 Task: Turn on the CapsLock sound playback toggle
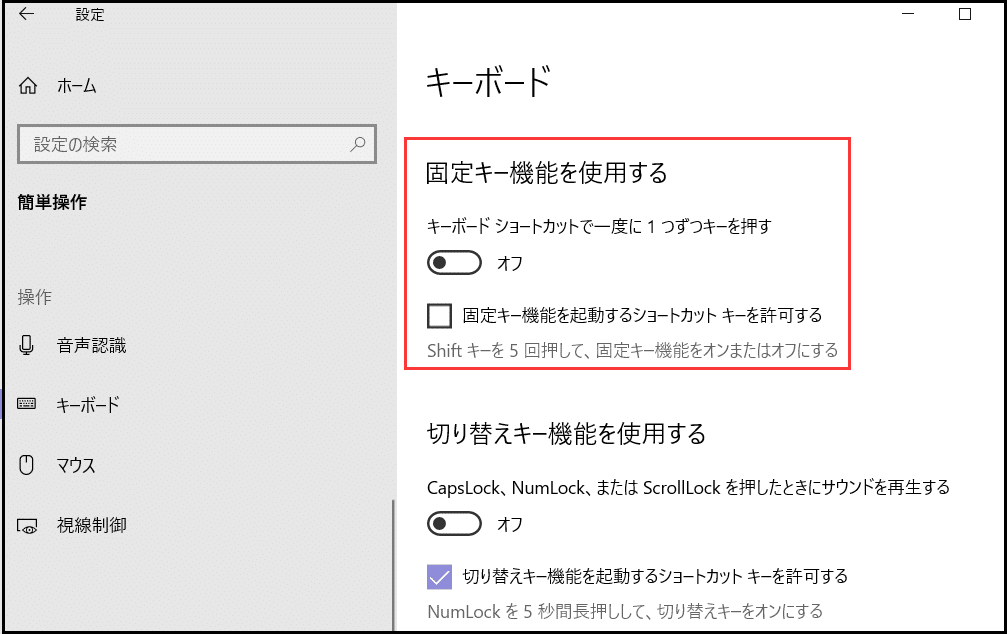point(454,523)
